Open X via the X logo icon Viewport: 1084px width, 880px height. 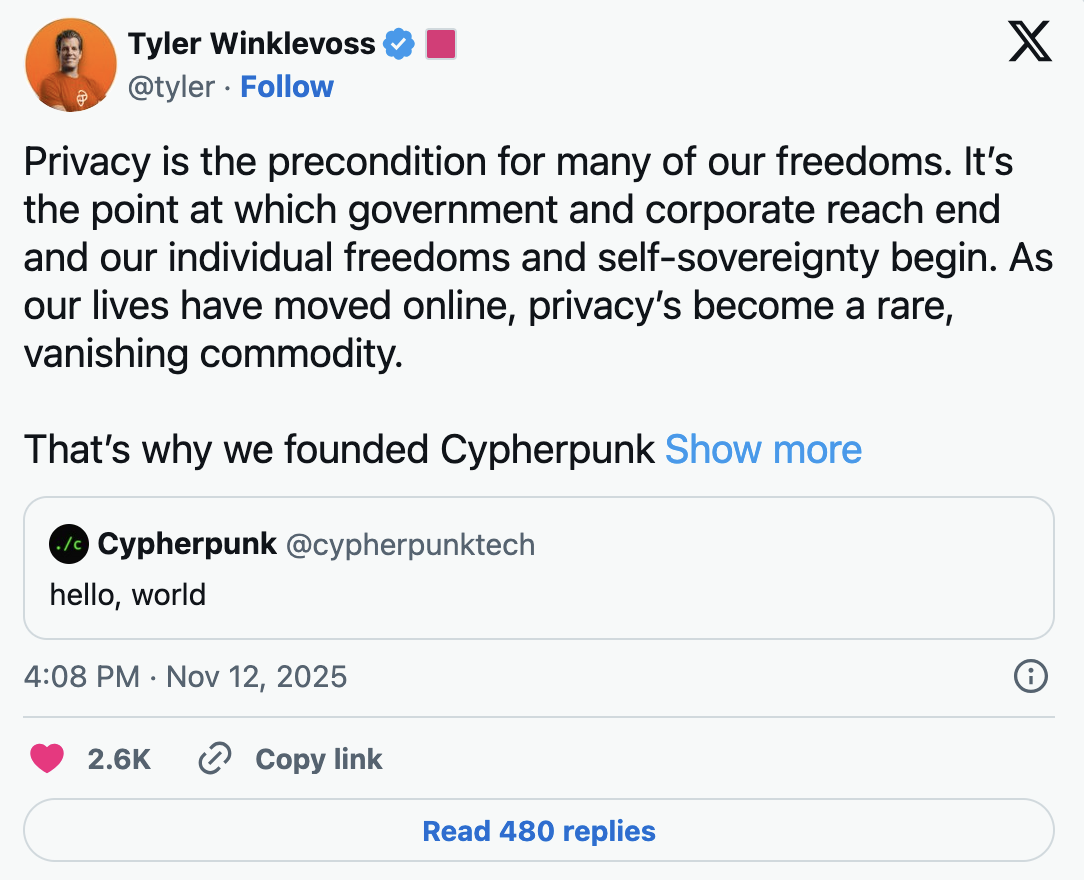[1032, 42]
